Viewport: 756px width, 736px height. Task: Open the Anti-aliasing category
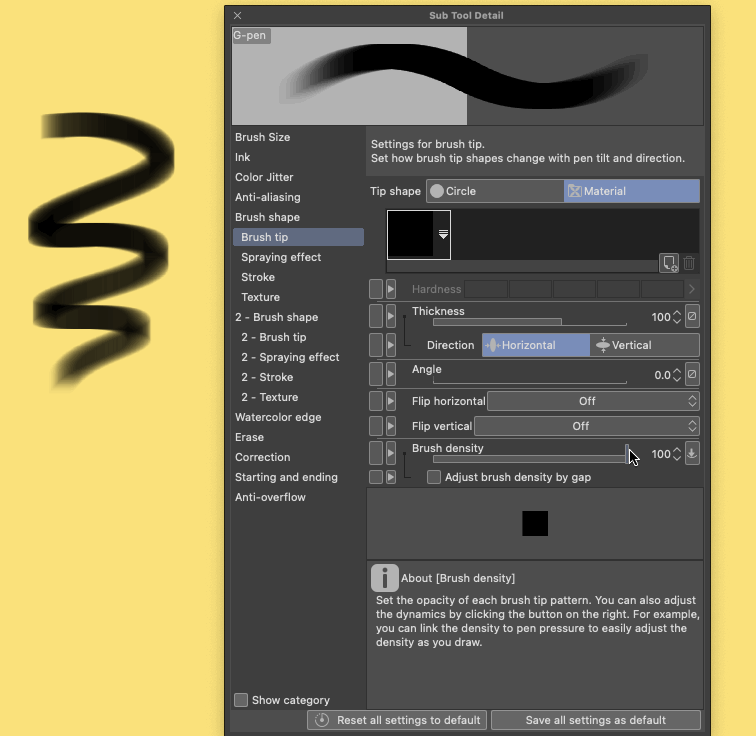click(x=297, y=197)
